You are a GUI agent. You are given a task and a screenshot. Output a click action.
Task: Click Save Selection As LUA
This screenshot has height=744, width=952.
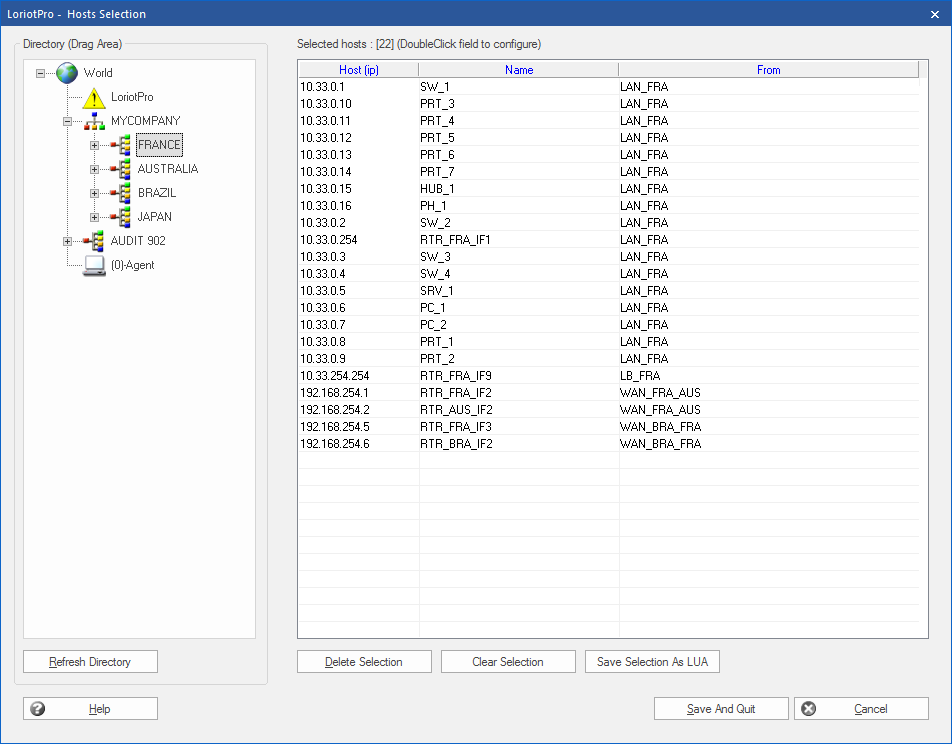pyautogui.click(x=652, y=661)
